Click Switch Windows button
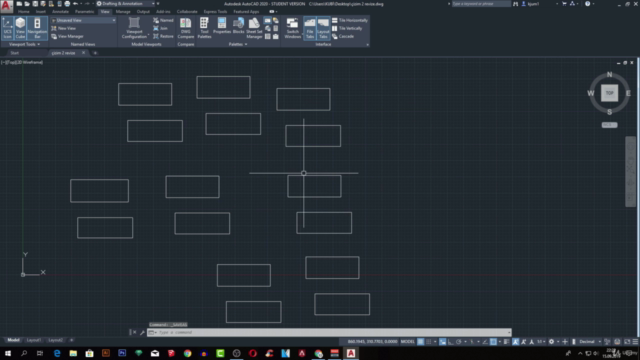 292,28
